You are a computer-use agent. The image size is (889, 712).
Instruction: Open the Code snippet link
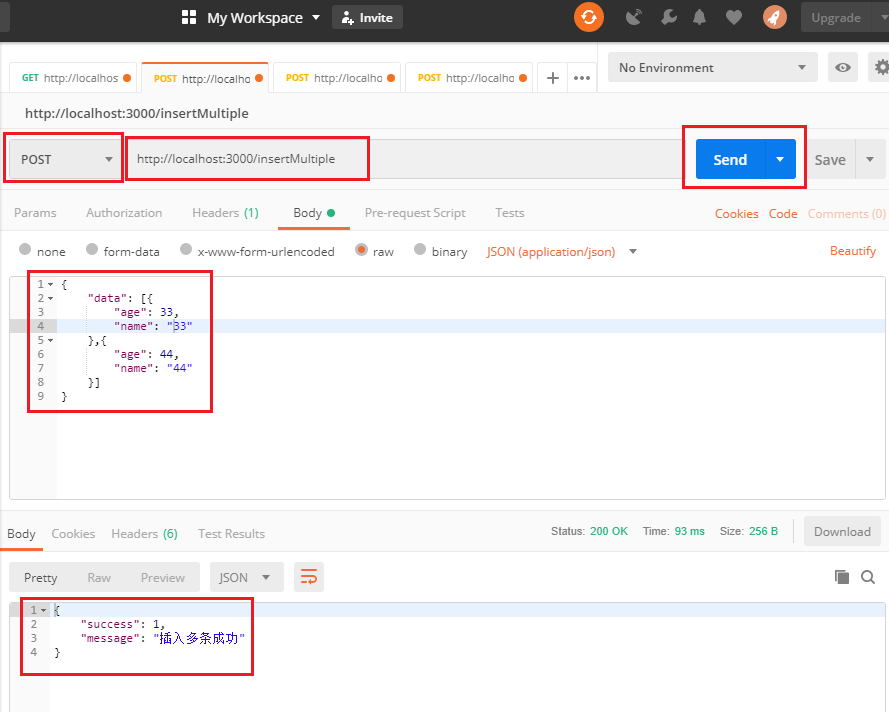click(x=783, y=214)
